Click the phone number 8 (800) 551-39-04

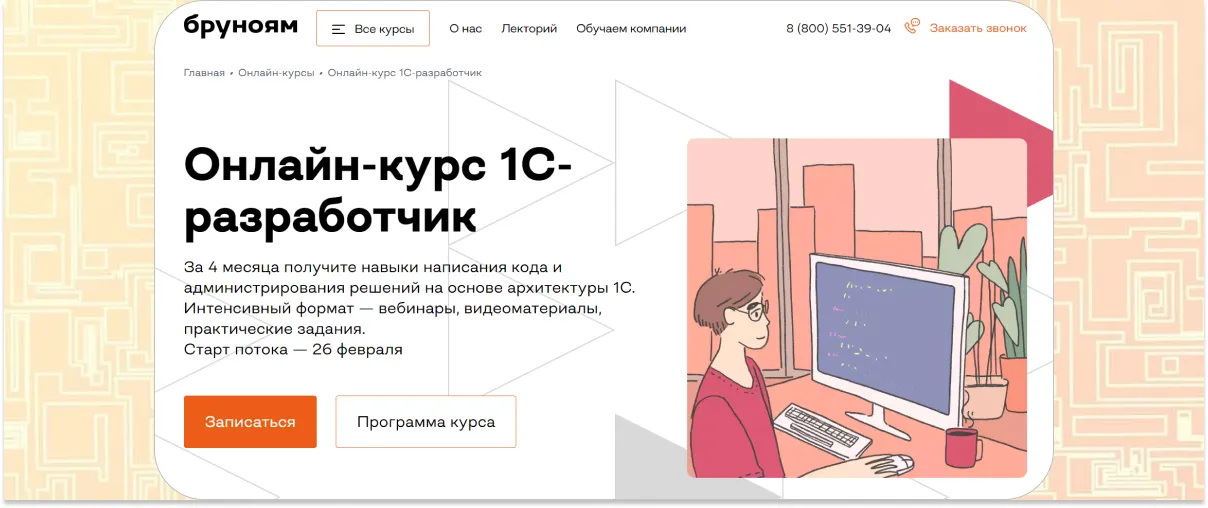coord(838,29)
